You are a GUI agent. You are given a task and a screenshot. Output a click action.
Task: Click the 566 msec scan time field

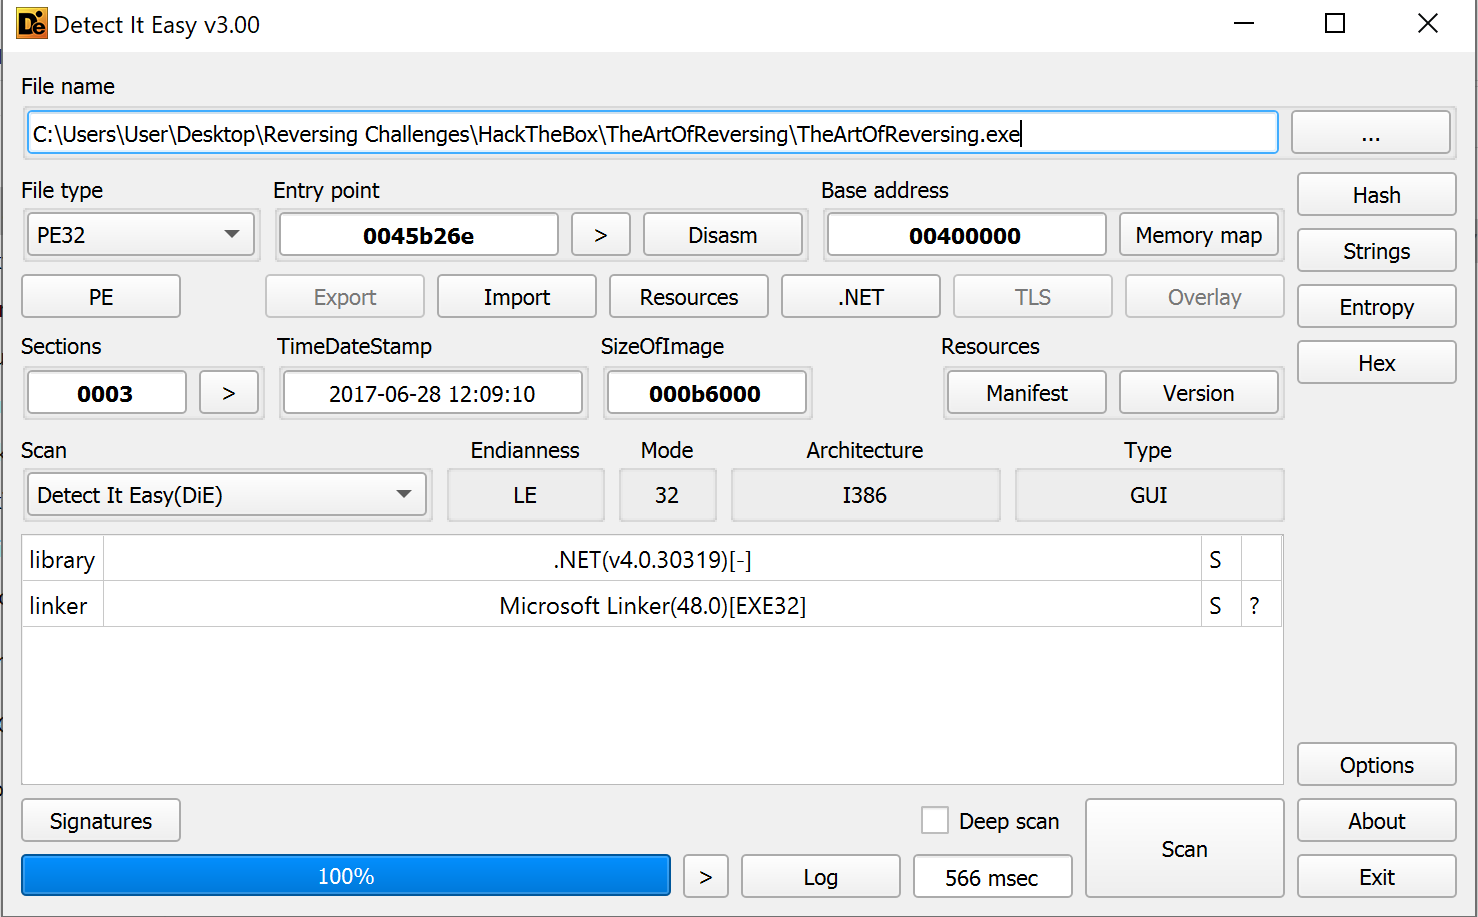[993, 877]
